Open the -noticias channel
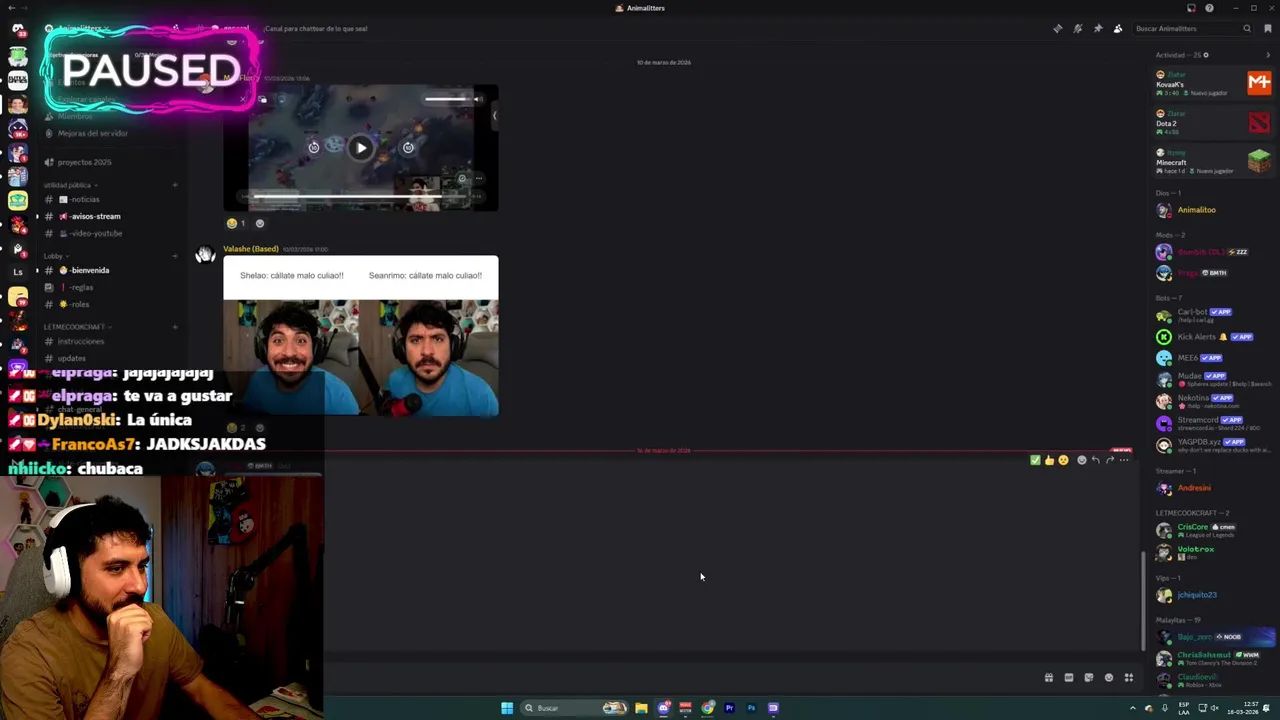The width and height of the screenshot is (1280, 720). coord(85,199)
